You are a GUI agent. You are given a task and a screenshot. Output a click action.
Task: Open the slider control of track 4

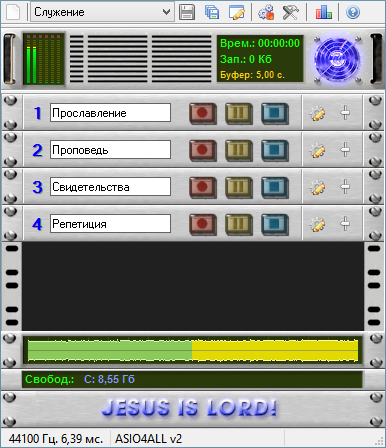click(x=345, y=224)
